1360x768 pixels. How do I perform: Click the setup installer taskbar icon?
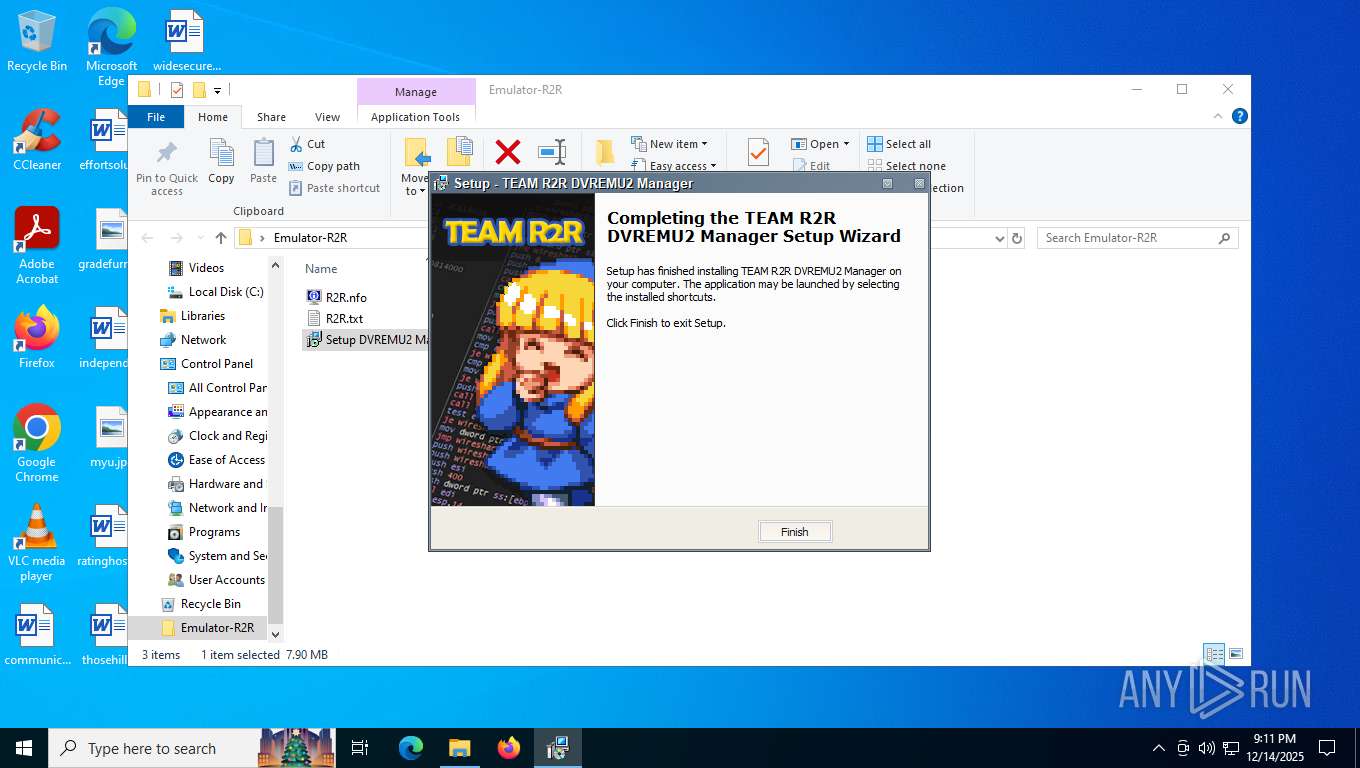pyautogui.click(x=557, y=748)
